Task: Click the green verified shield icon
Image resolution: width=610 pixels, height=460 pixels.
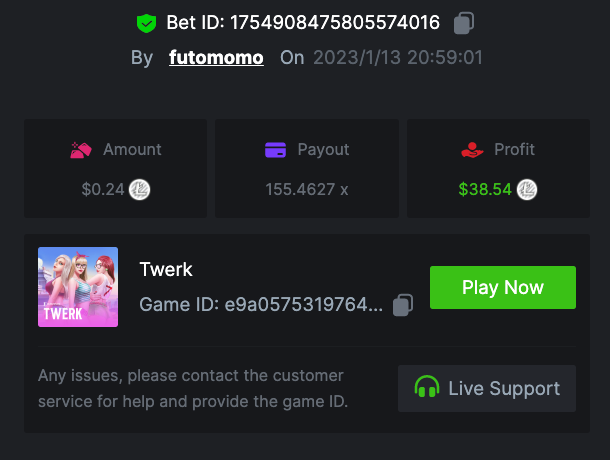Action: [147, 22]
